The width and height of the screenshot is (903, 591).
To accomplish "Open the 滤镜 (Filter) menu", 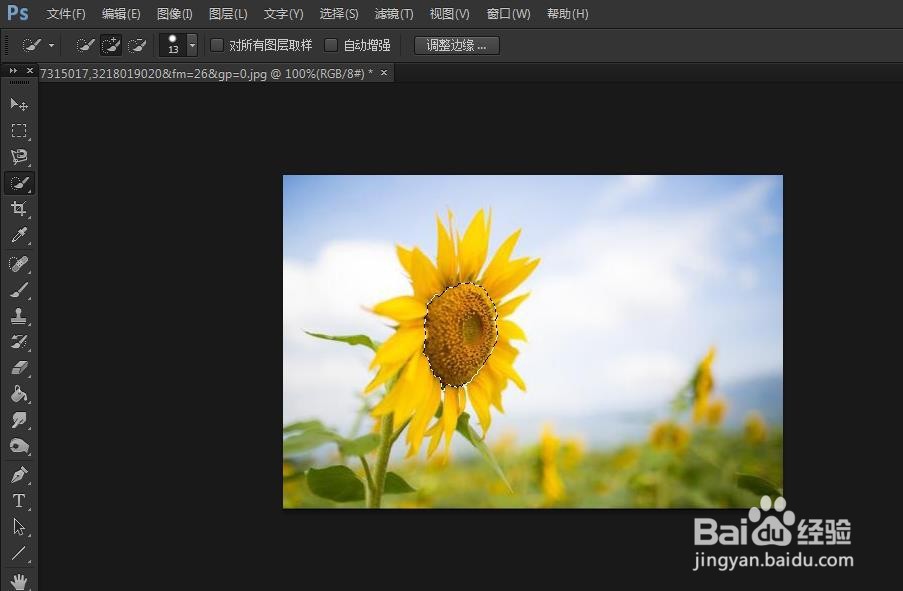I will (x=393, y=13).
